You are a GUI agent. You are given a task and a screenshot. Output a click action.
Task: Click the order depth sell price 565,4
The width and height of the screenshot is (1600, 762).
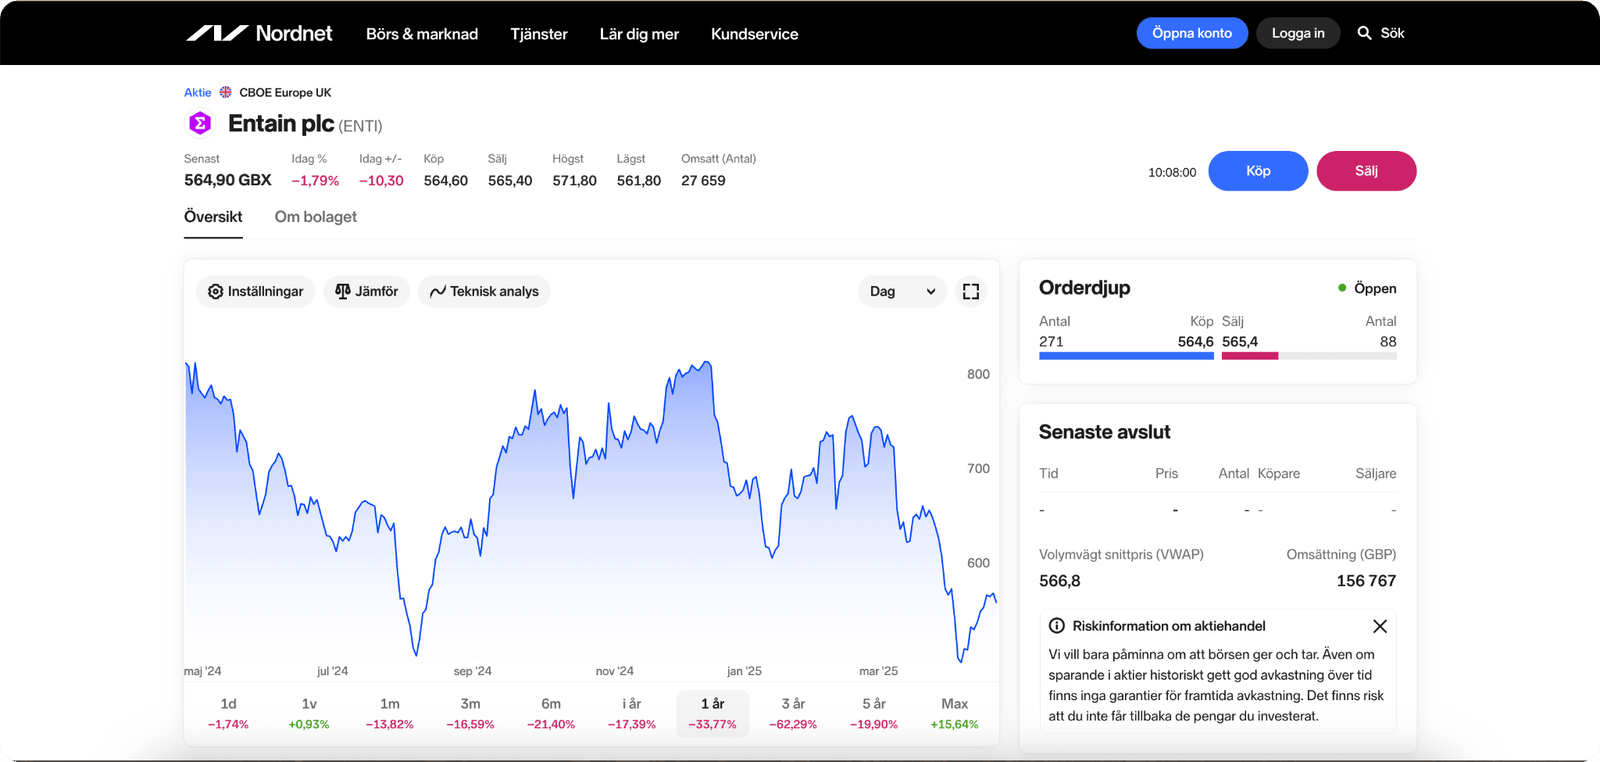1240,342
